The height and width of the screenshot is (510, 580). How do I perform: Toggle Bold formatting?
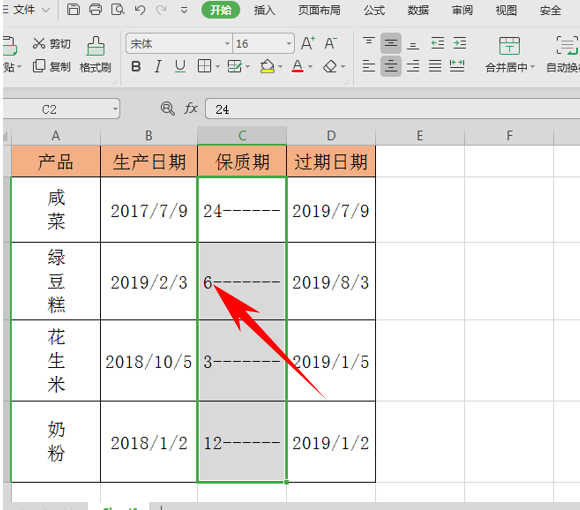(x=136, y=67)
